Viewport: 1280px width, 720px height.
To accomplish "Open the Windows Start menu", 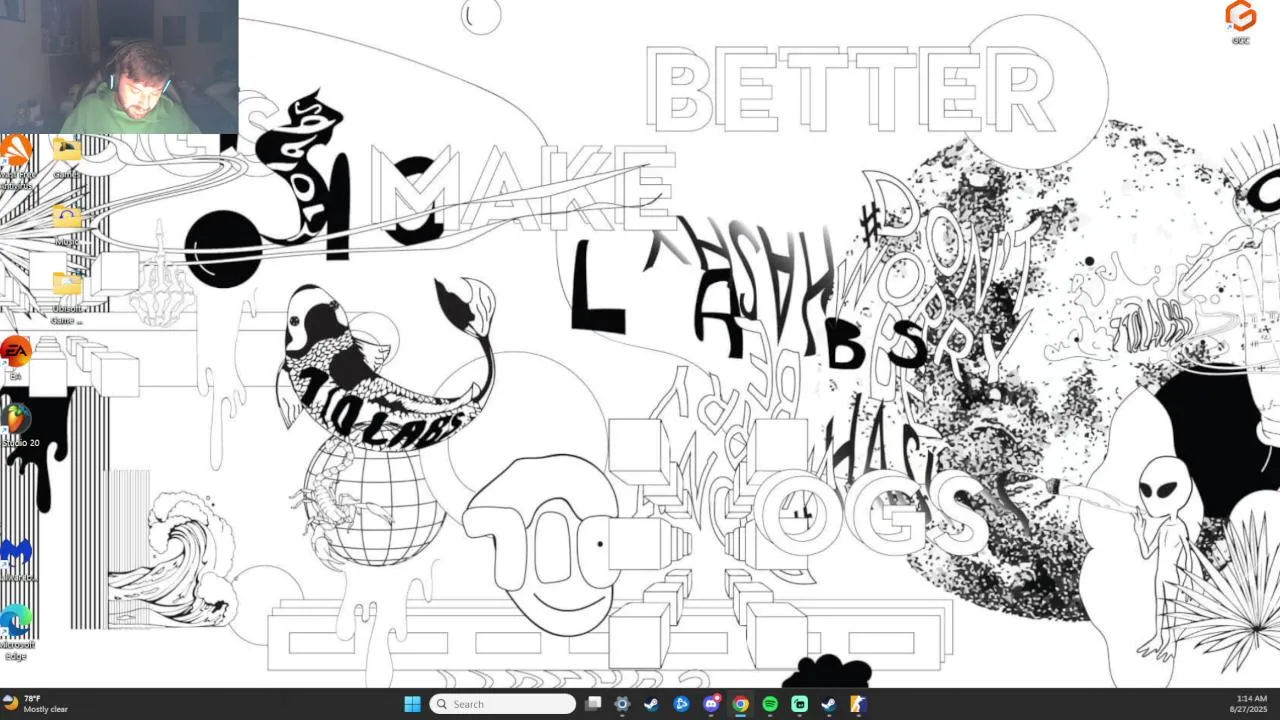I will 412,704.
